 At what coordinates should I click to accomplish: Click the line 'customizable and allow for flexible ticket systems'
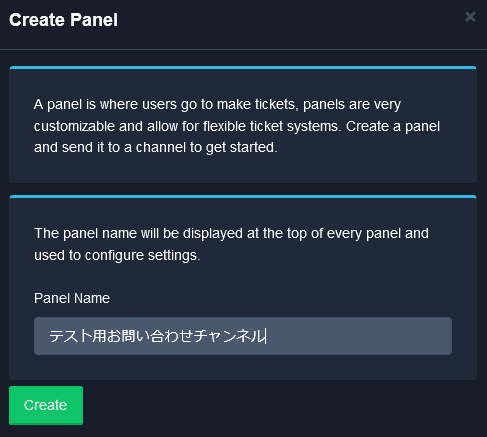click(x=237, y=126)
